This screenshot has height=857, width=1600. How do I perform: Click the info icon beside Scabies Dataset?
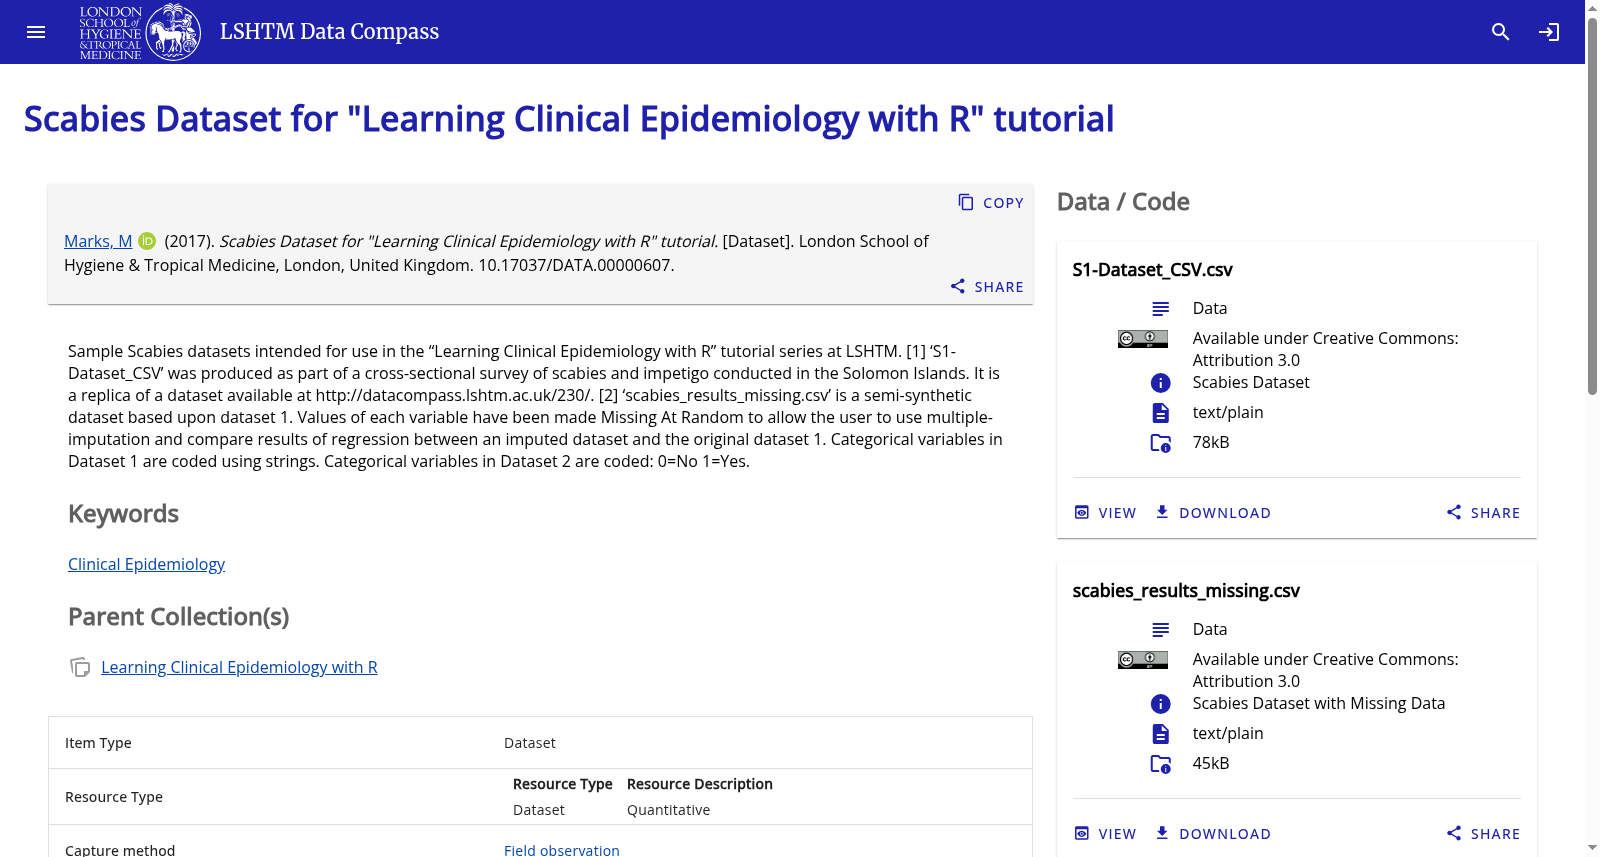pos(1160,383)
